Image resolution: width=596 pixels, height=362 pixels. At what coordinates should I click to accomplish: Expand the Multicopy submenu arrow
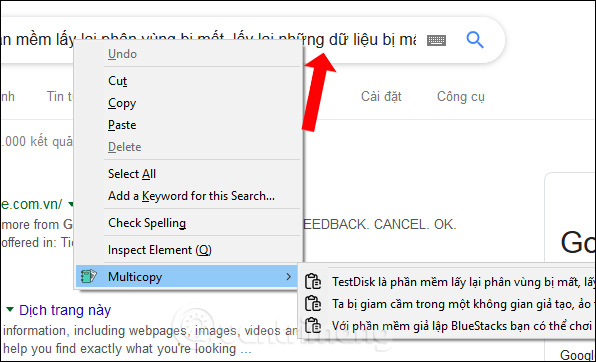coord(288,276)
